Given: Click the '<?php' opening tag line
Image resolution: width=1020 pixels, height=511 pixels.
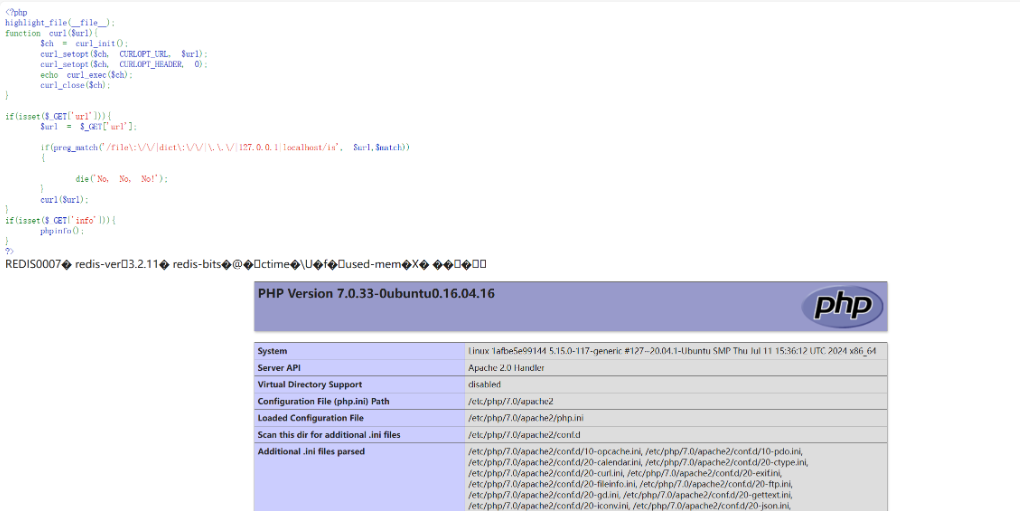Looking at the screenshot, I should [16, 12].
